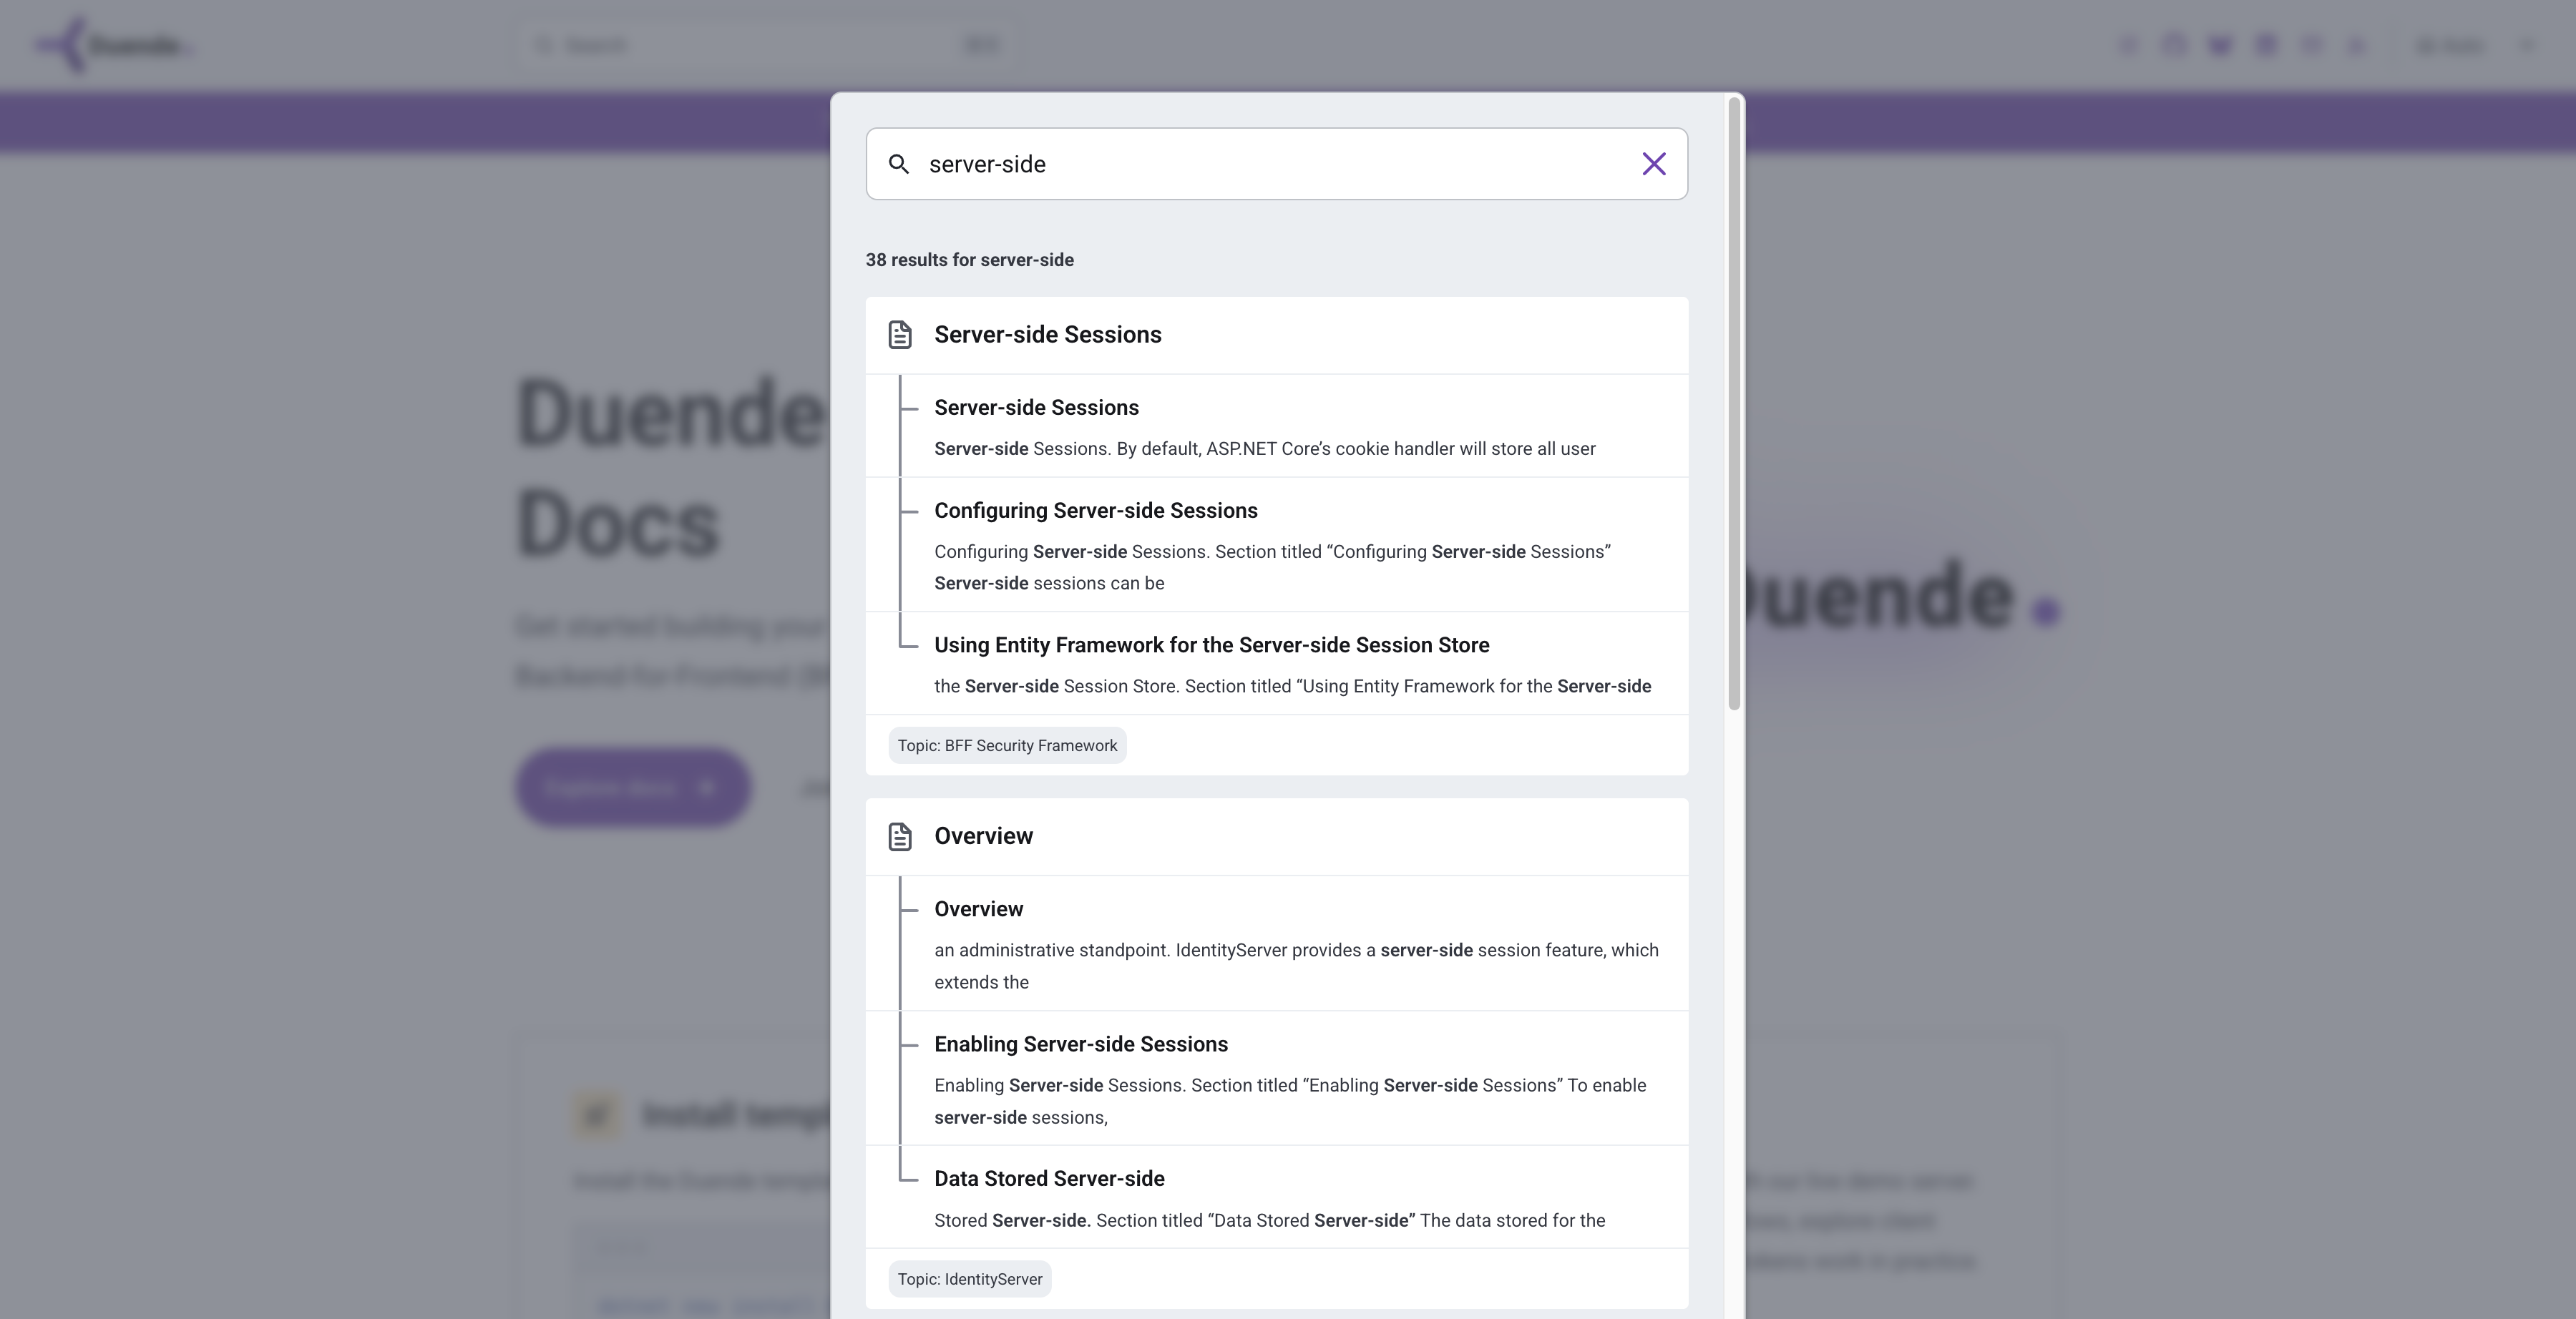Open Data Stored Server-side result

coord(1276,1198)
